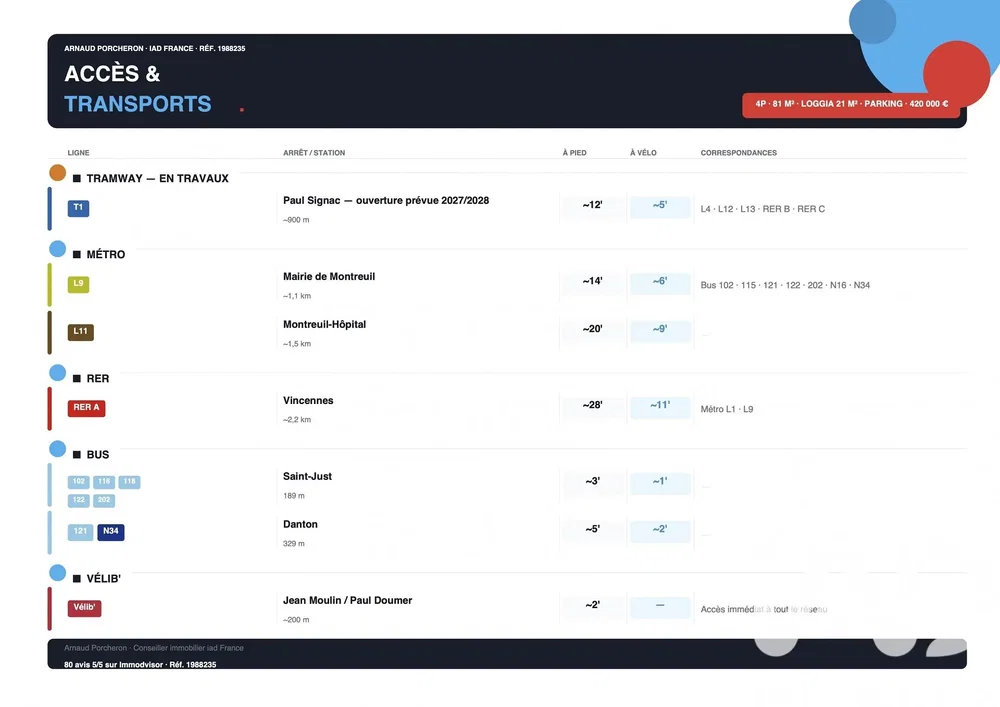The image size is (1000, 707).
Task: Select the green L9 métro badge
Action: 78,284
